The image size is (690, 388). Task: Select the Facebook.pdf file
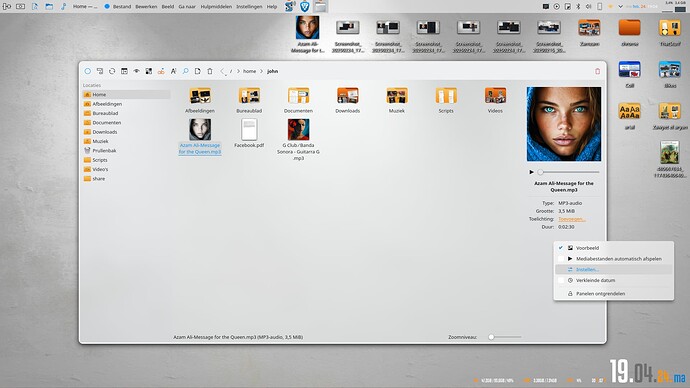(249, 134)
